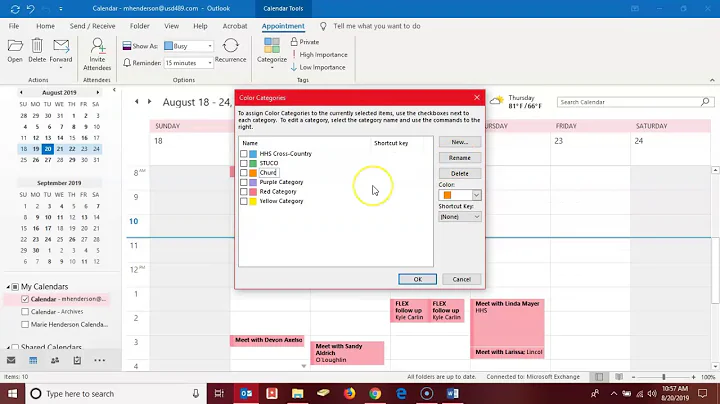
Task: Uncheck the Calendar - mhenderson calendar
Action: pyautogui.click(x=25, y=299)
